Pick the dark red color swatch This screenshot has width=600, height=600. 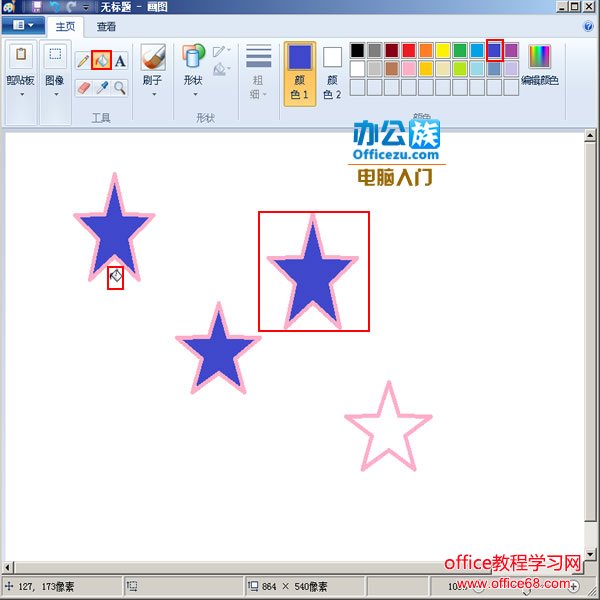391,51
